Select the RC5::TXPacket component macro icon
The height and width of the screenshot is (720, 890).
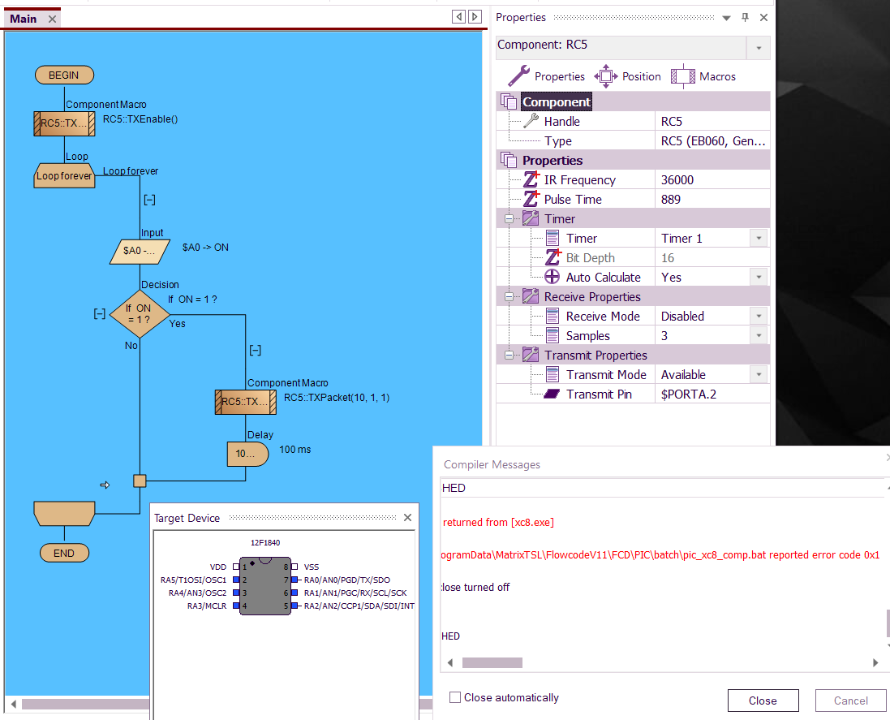246,402
